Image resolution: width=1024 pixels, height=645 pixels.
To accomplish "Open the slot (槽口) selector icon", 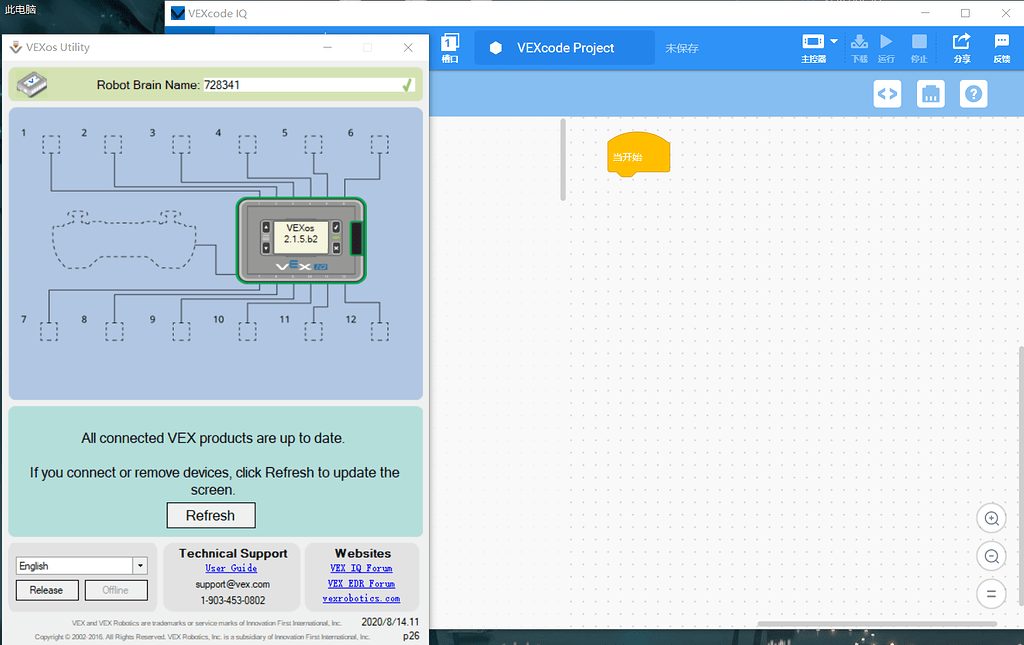I will (x=450, y=43).
